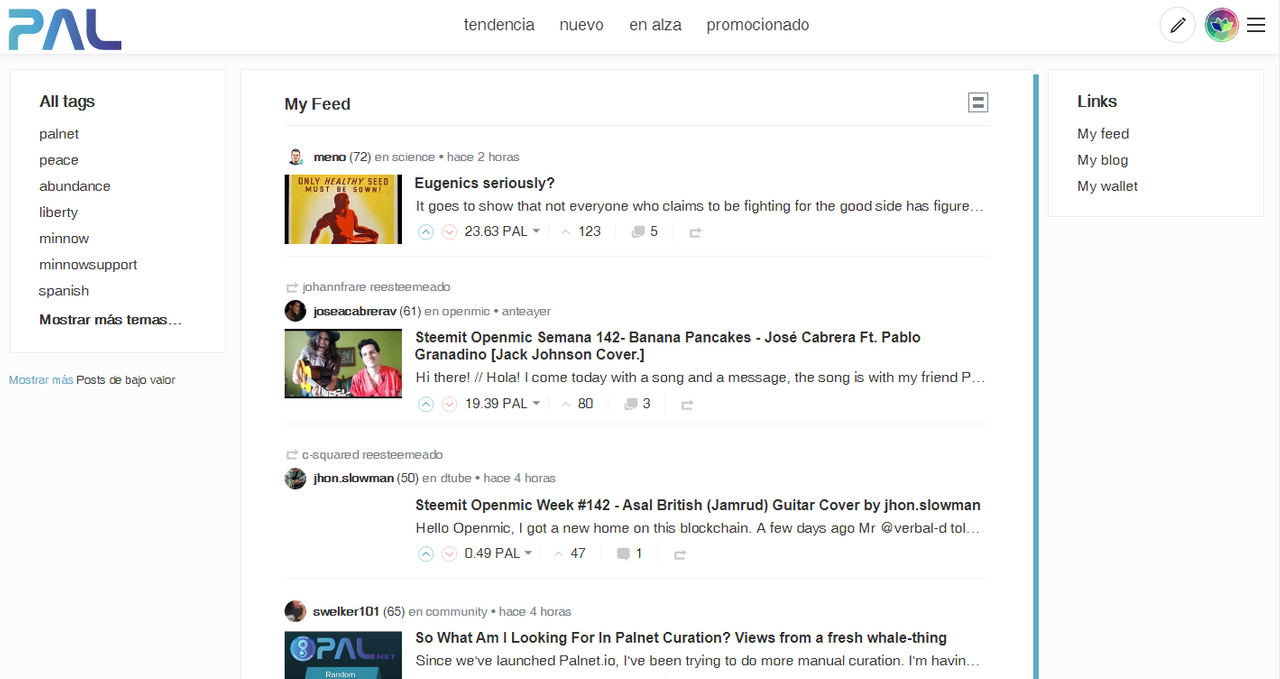The image size is (1280, 679).
Task: Switch to the 'tendencia' tab
Action: 499,25
